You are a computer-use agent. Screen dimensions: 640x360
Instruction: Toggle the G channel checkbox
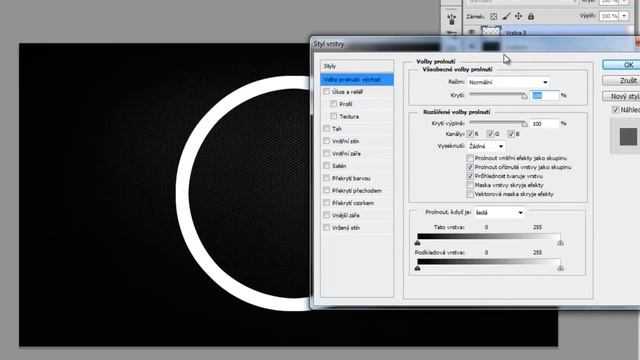pos(491,134)
